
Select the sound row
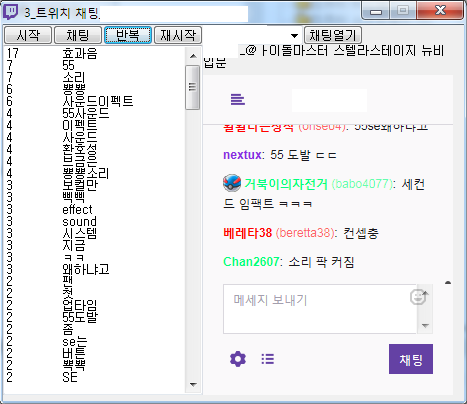[94, 221]
